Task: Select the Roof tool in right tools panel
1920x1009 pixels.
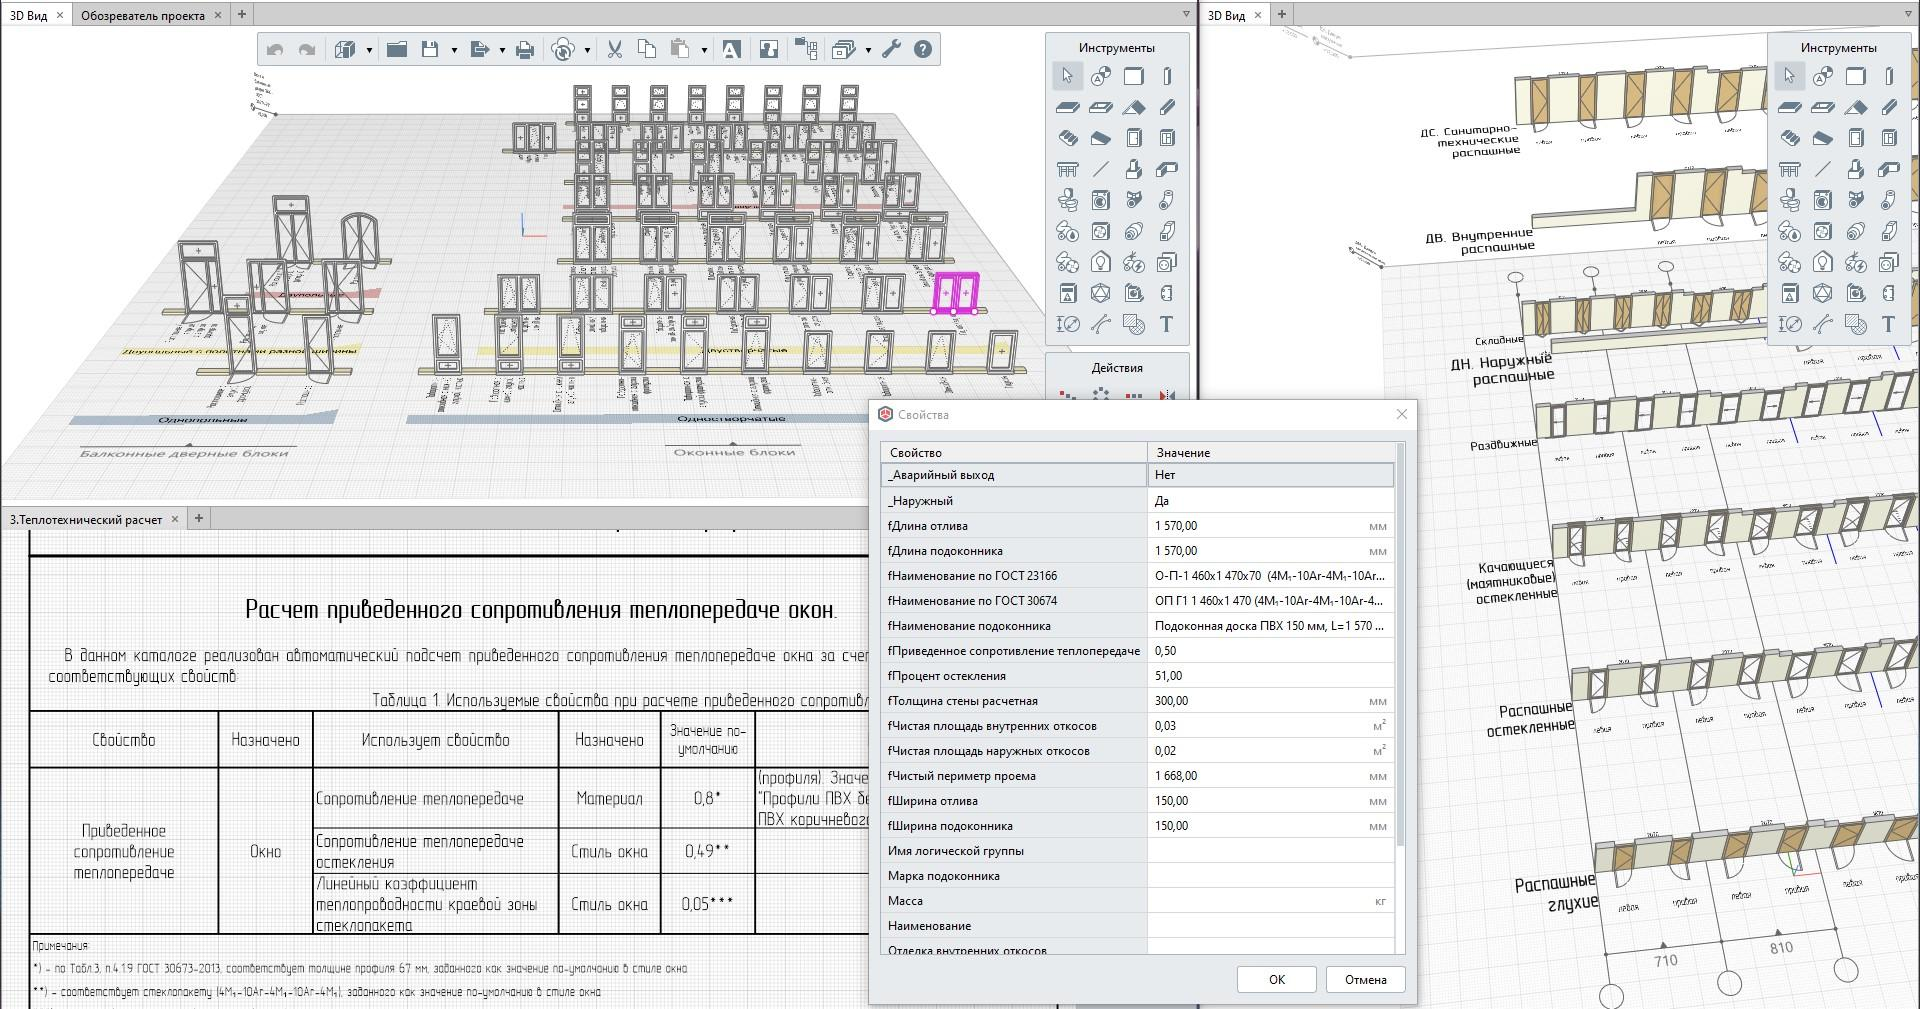Action: pyautogui.click(x=1855, y=107)
